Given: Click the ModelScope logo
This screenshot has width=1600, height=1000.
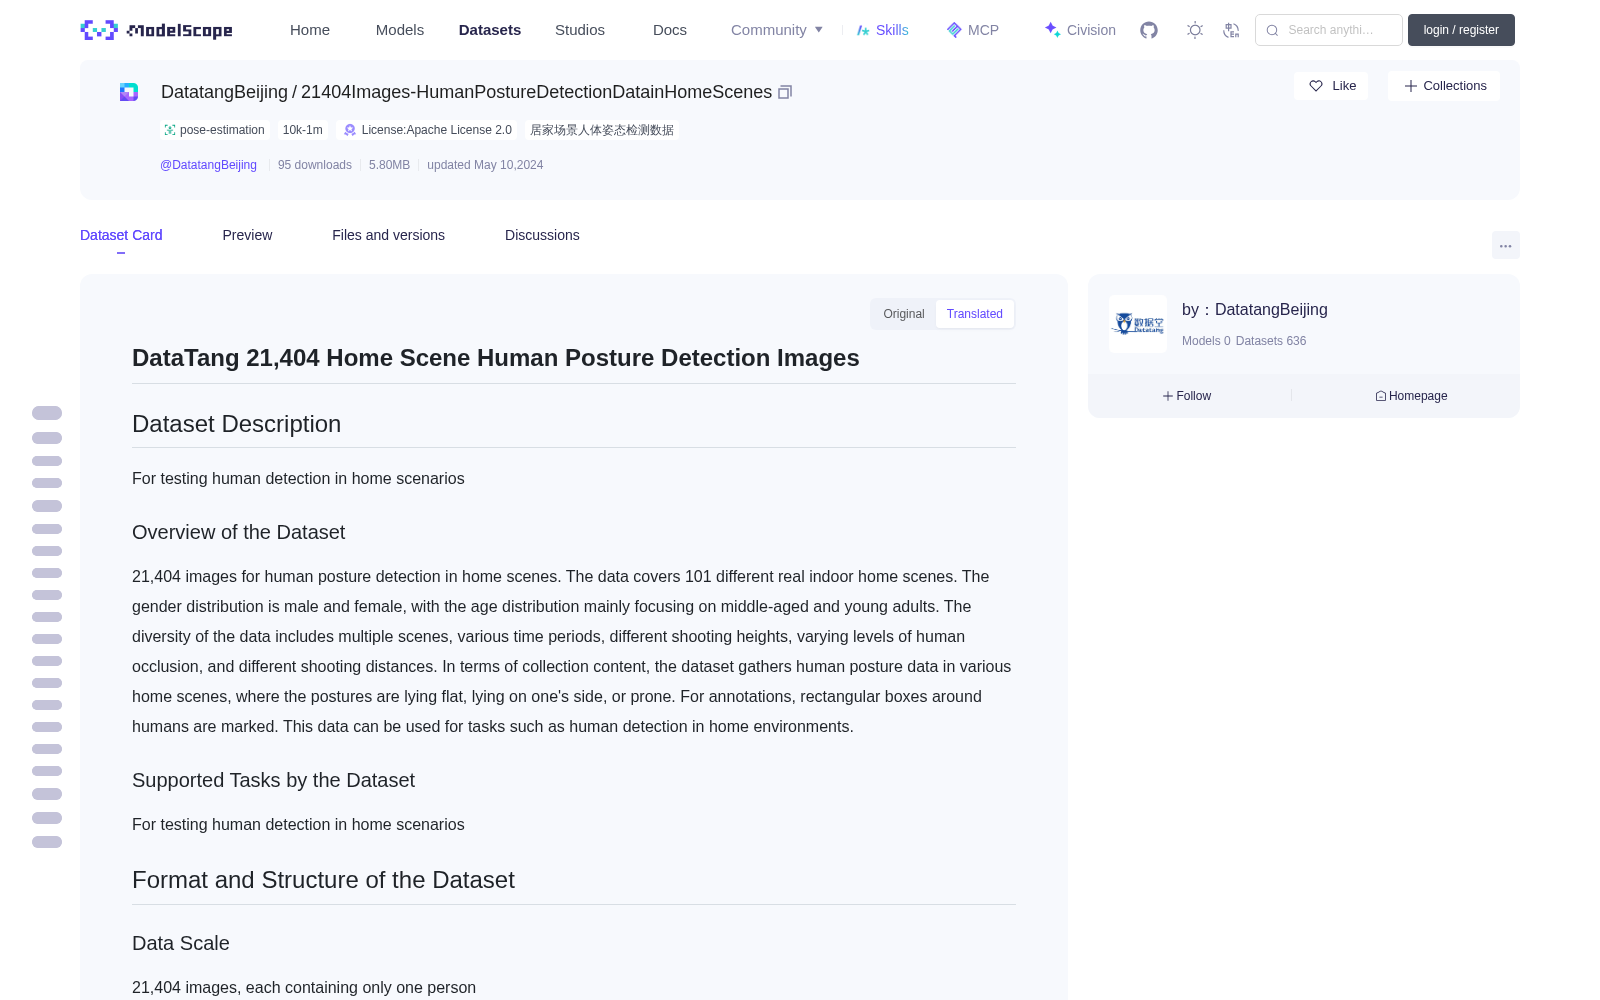Looking at the screenshot, I should 157,30.
